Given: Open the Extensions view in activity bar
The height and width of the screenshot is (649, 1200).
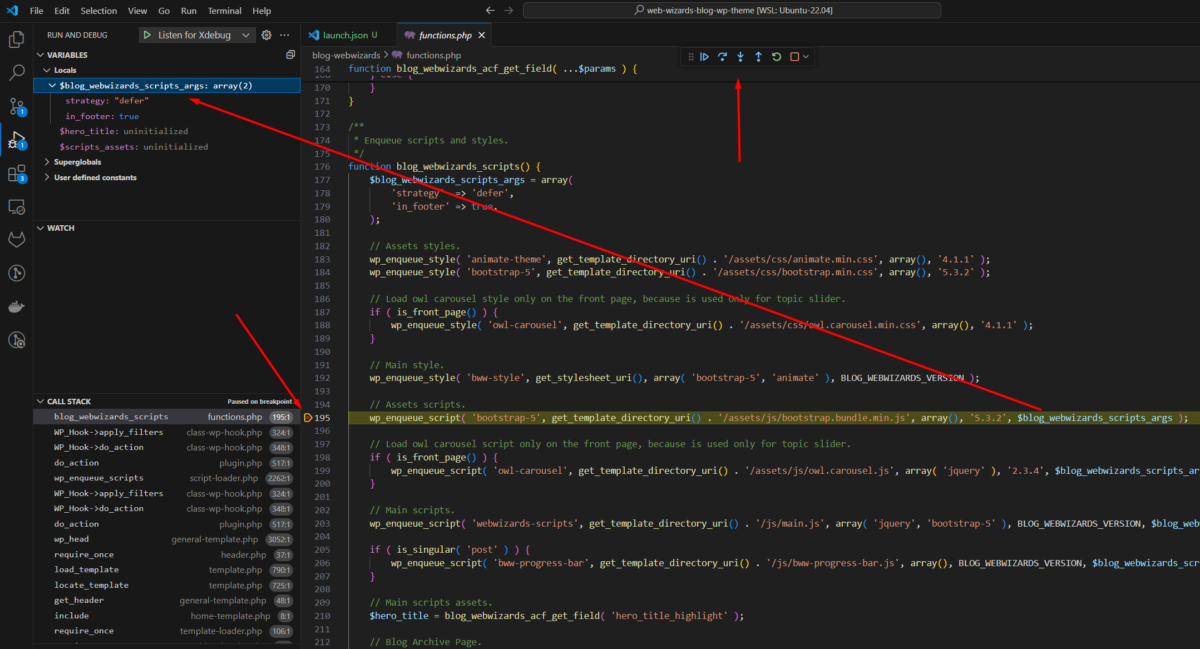Looking at the screenshot, I should coord(16,174).
